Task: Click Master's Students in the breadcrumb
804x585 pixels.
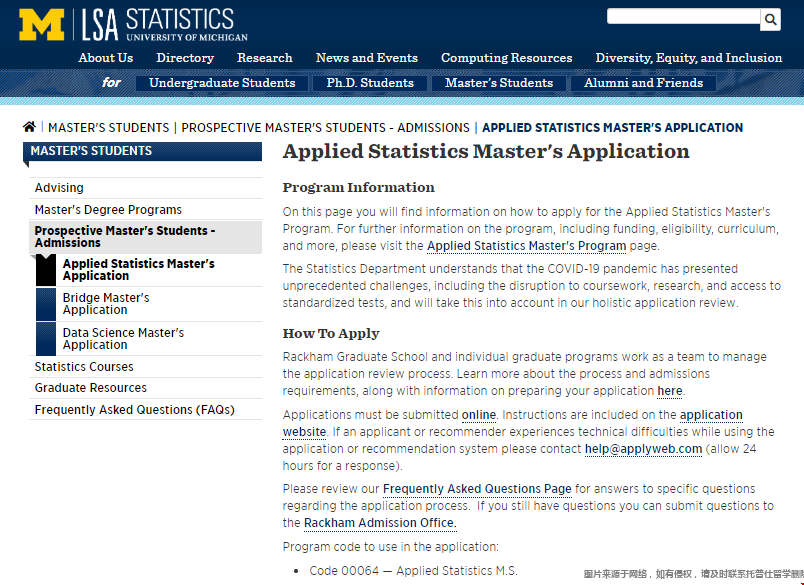Action: pos(108,128)
